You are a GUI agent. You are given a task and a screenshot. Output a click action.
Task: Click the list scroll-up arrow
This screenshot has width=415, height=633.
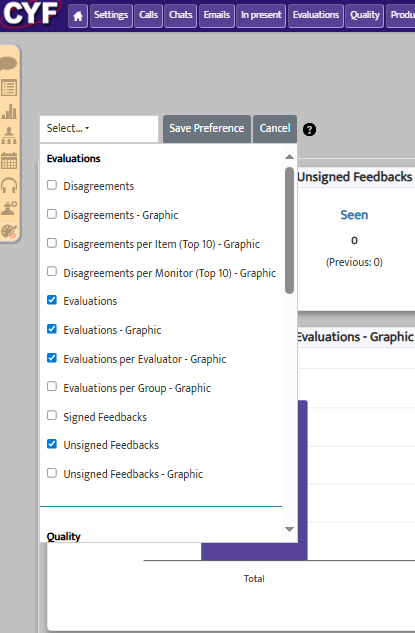coord(289,157)
